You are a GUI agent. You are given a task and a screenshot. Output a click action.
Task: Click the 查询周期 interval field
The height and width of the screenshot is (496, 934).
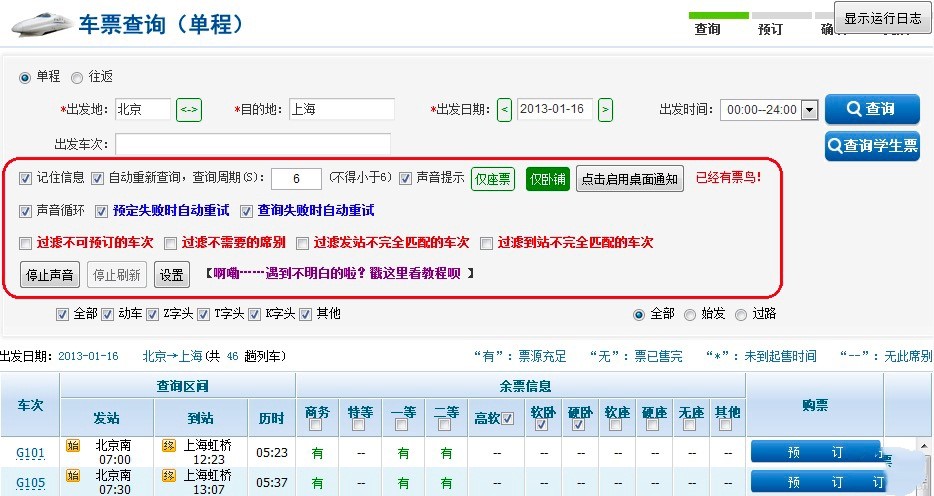[296, 179]
